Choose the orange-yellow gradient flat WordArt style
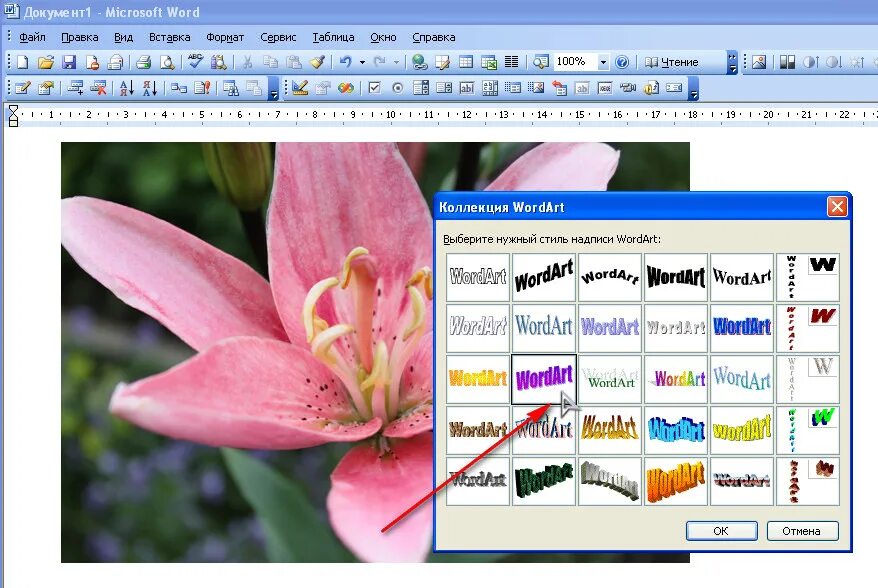Image resolution: width=878 pixels, height=588 pixels. tap(478, 379)
